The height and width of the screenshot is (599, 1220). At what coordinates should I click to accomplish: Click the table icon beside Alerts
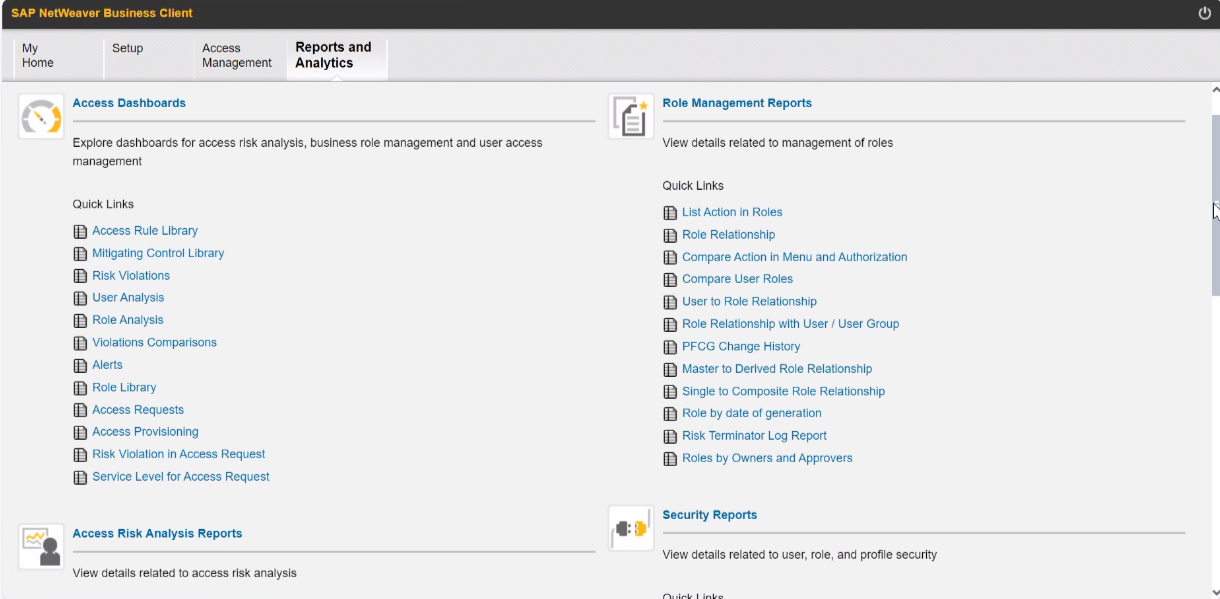[81, 366]
